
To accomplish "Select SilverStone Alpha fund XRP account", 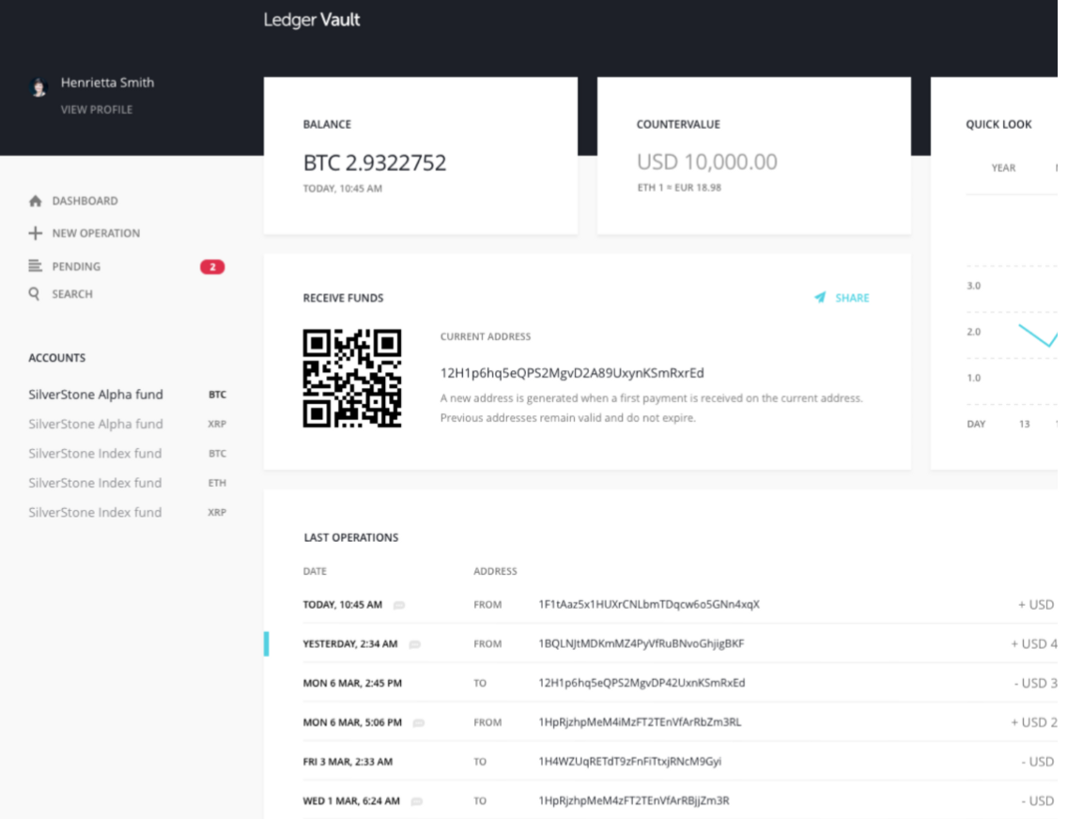I will [127, 424].
